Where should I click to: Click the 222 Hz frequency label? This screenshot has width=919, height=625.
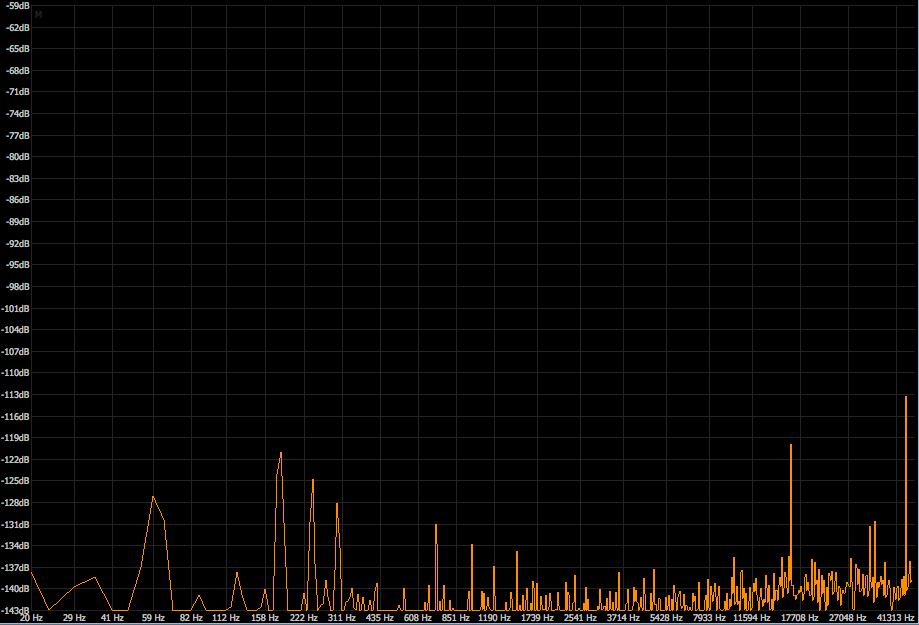pyautogui.click(x=304, y=617)
